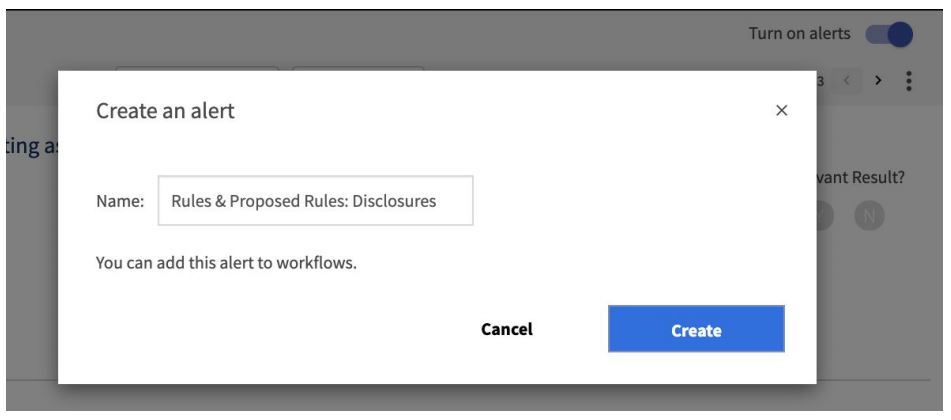This screenshot has width=951, height=420.
Task: Toggle the Turn on alerts switch
Action: pos(889,35)
